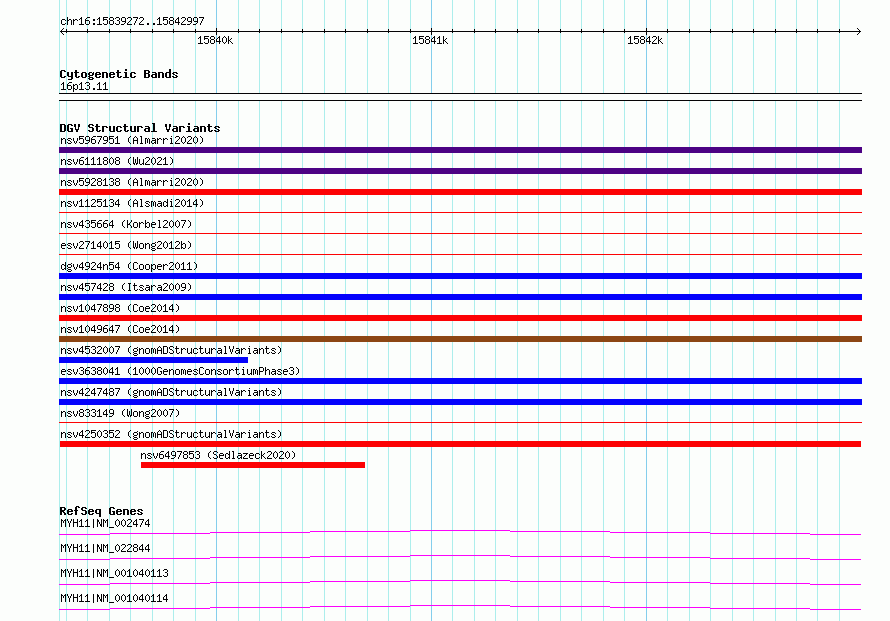
Task: Click the nsv5928138 (Almarri2020) red variant bar
Action: (460, 192)
